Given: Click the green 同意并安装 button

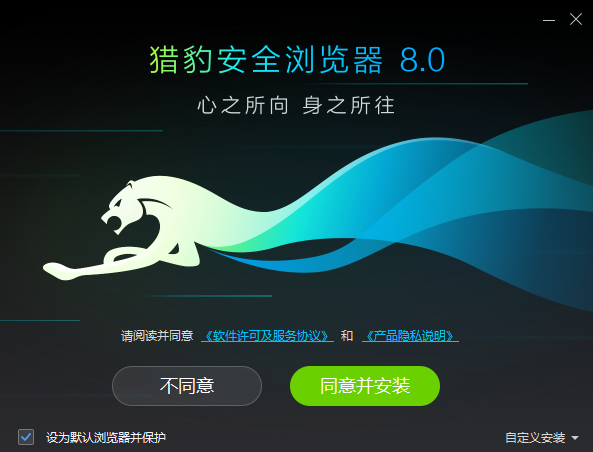Looking at the screenshot, I should pyautogui.click(x=365, y=386).
